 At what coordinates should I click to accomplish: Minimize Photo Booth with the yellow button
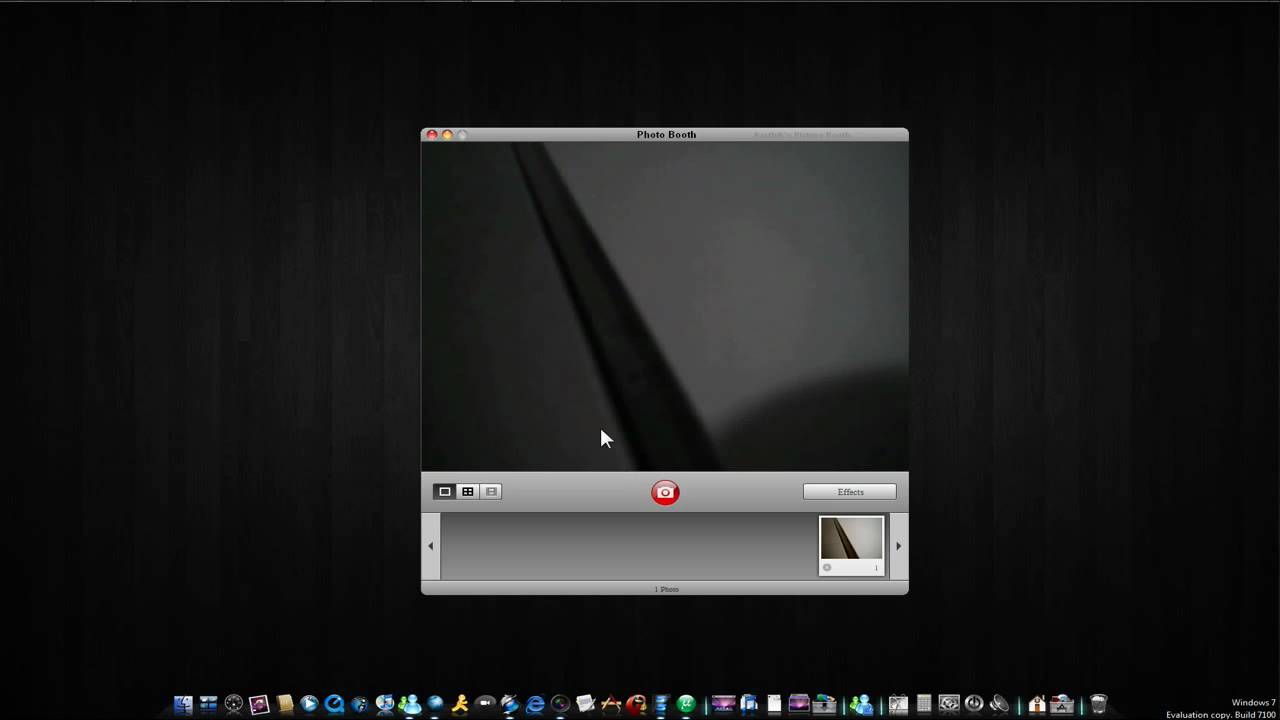pos(447,135)
